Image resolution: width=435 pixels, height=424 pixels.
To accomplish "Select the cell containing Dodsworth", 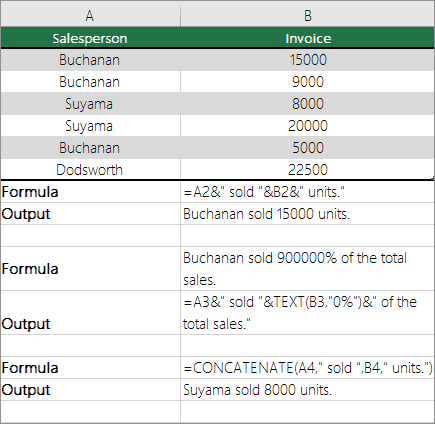I will tap(90, 170).
